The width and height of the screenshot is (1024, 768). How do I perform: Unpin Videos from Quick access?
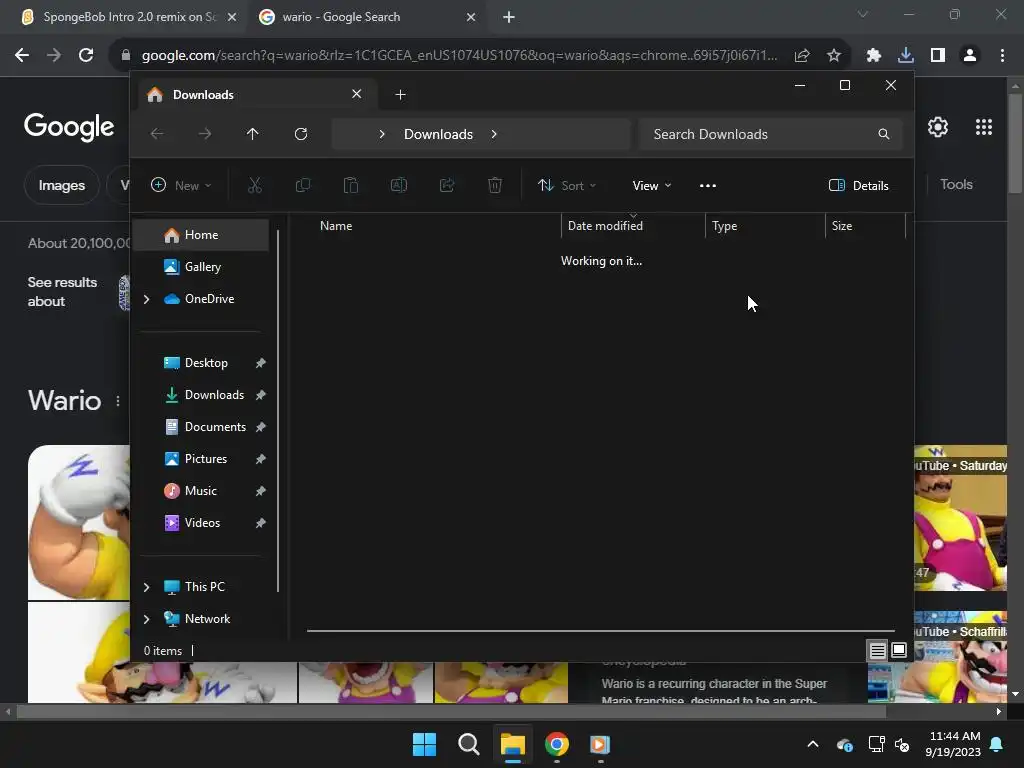click(x=261, y=523)
